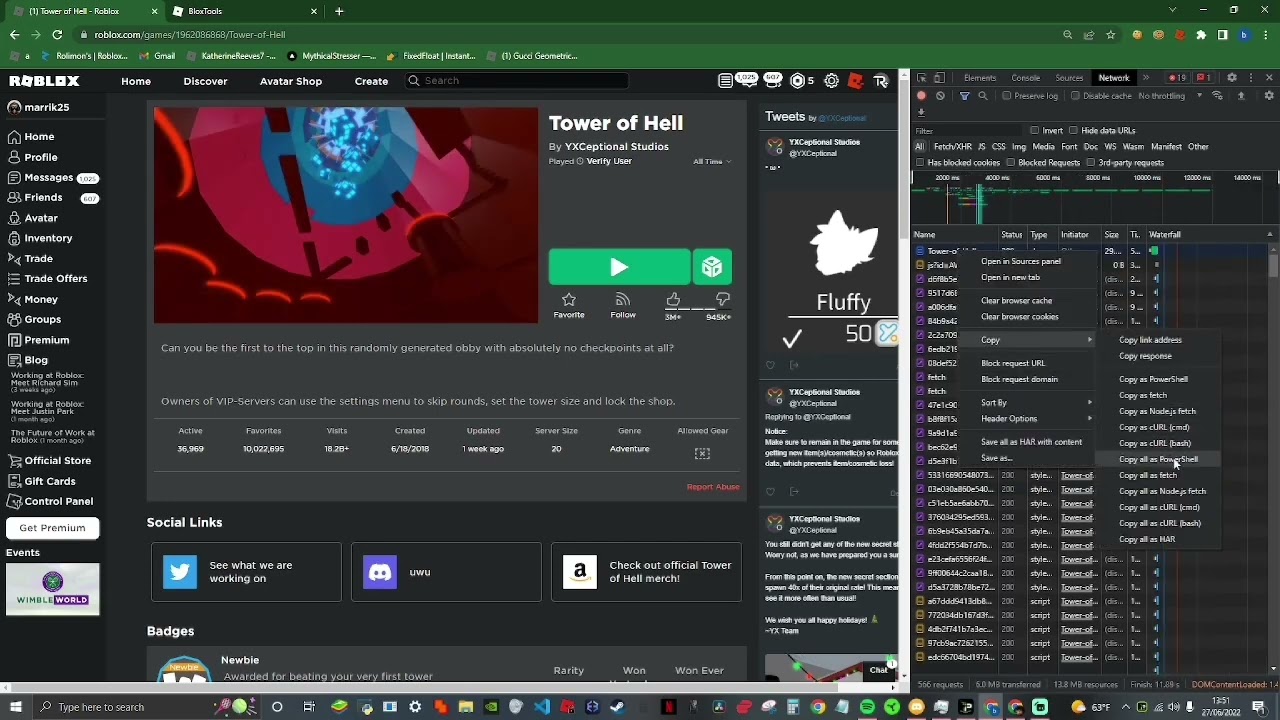Screen dimensions: 1280x720
Task: Choose Copy as cURL (bash)
Action: [1155, 444]
